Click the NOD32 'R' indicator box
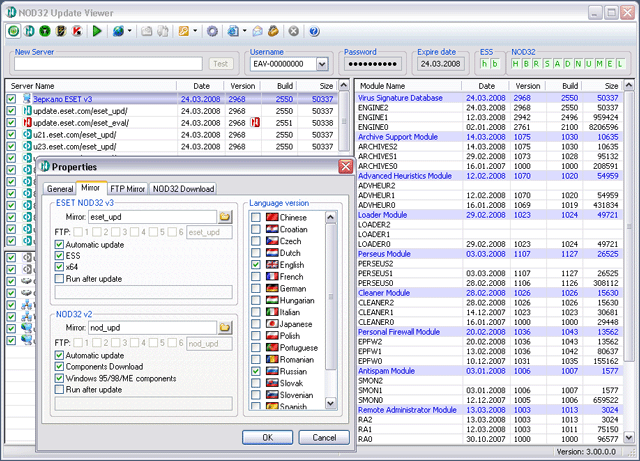Screen dimensions: 640x461 coord(536,64)
